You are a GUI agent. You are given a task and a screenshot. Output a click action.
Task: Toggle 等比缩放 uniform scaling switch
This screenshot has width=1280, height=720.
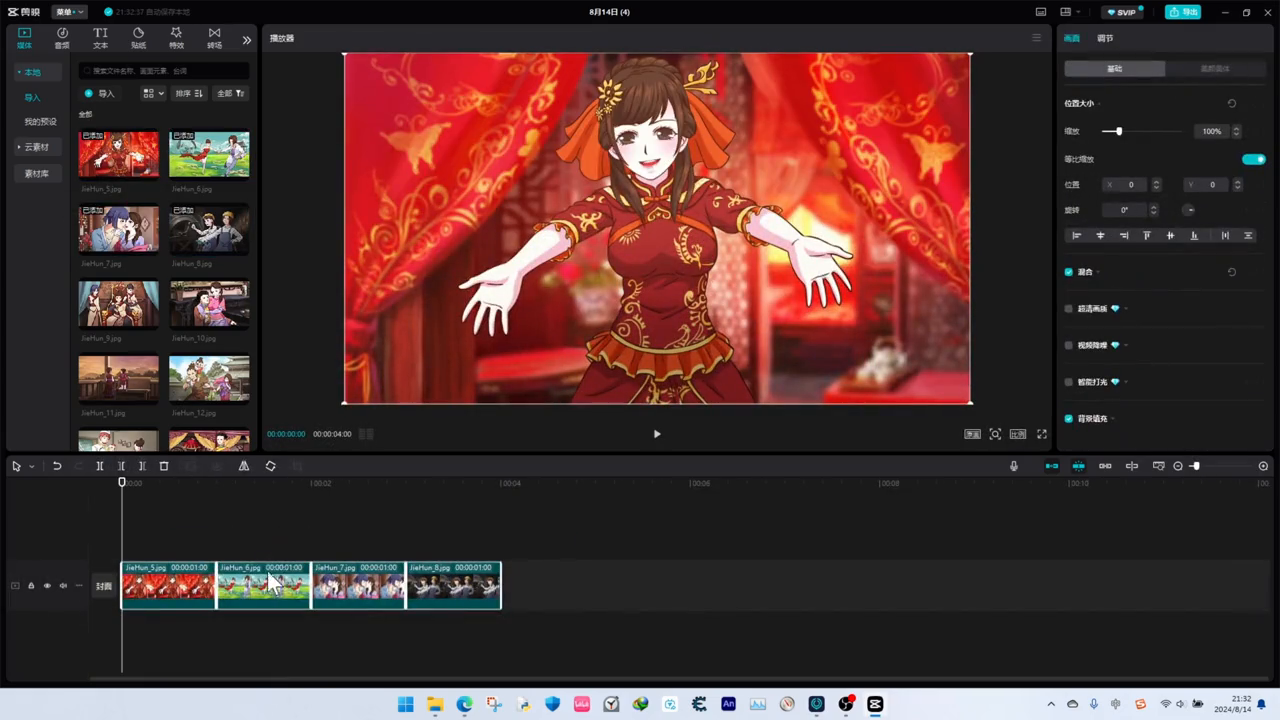pyautogui.click(x=1254, y=159)
